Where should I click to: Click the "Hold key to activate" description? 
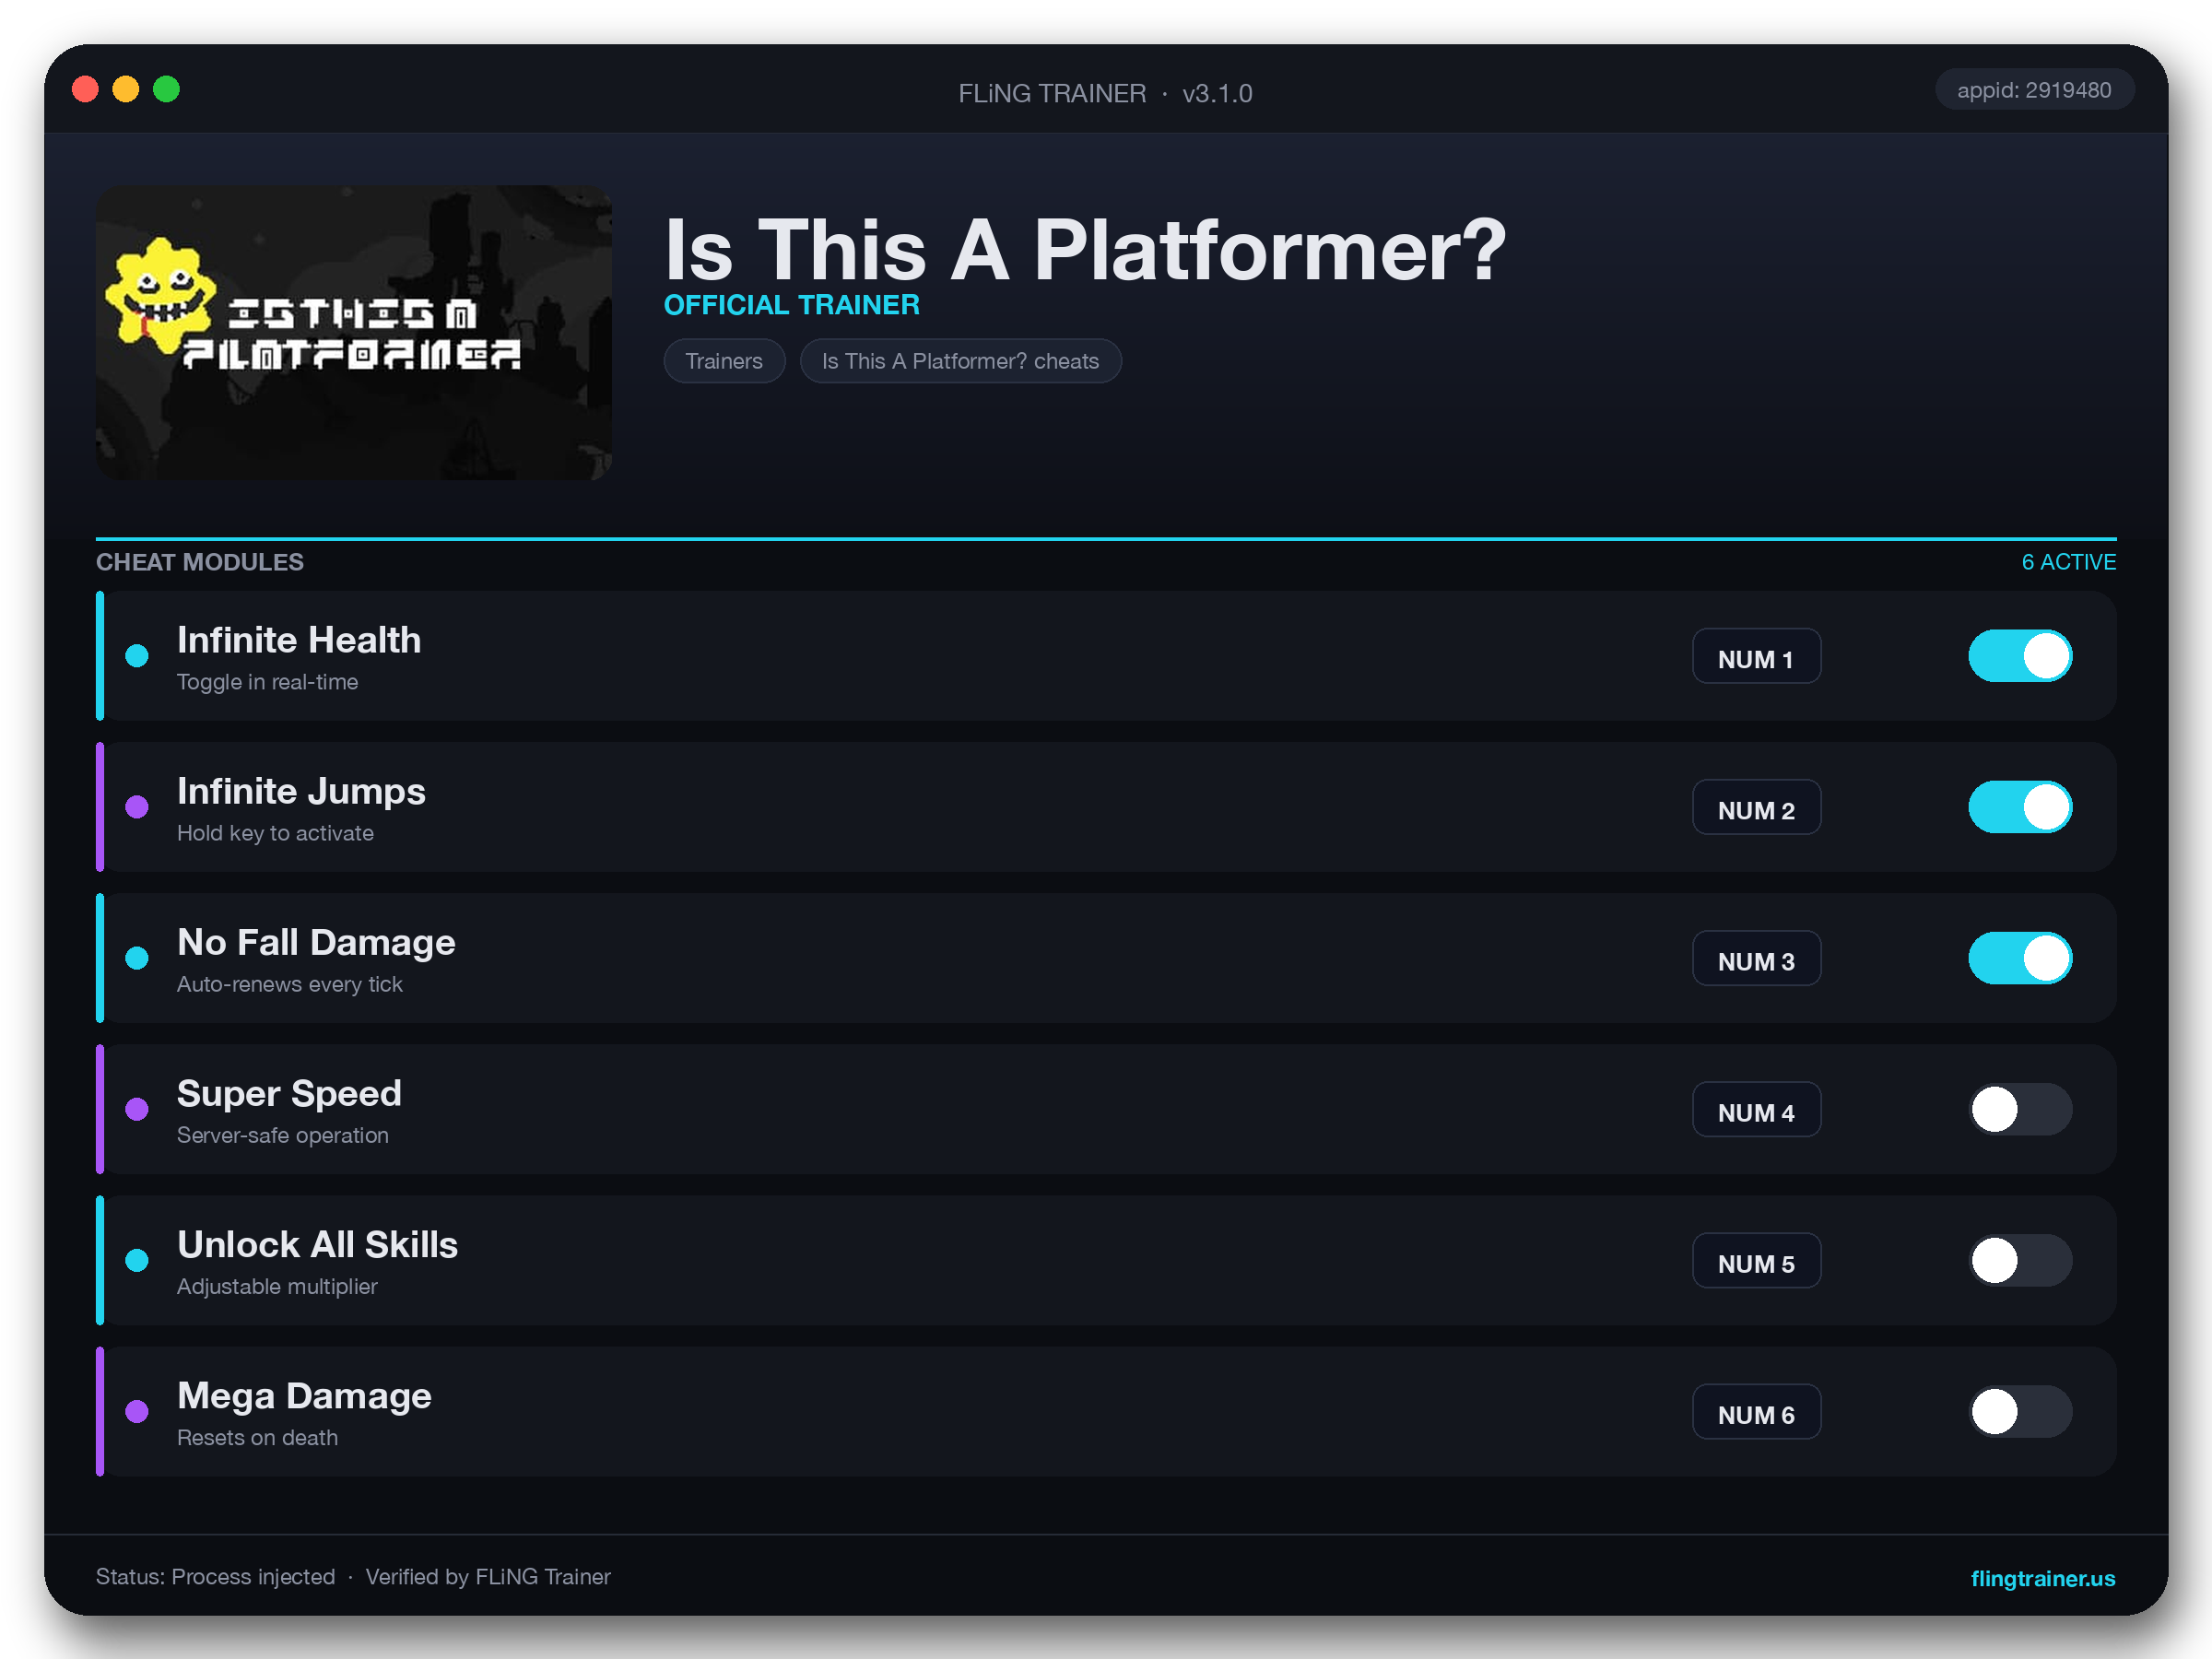(x=275, y=833)
